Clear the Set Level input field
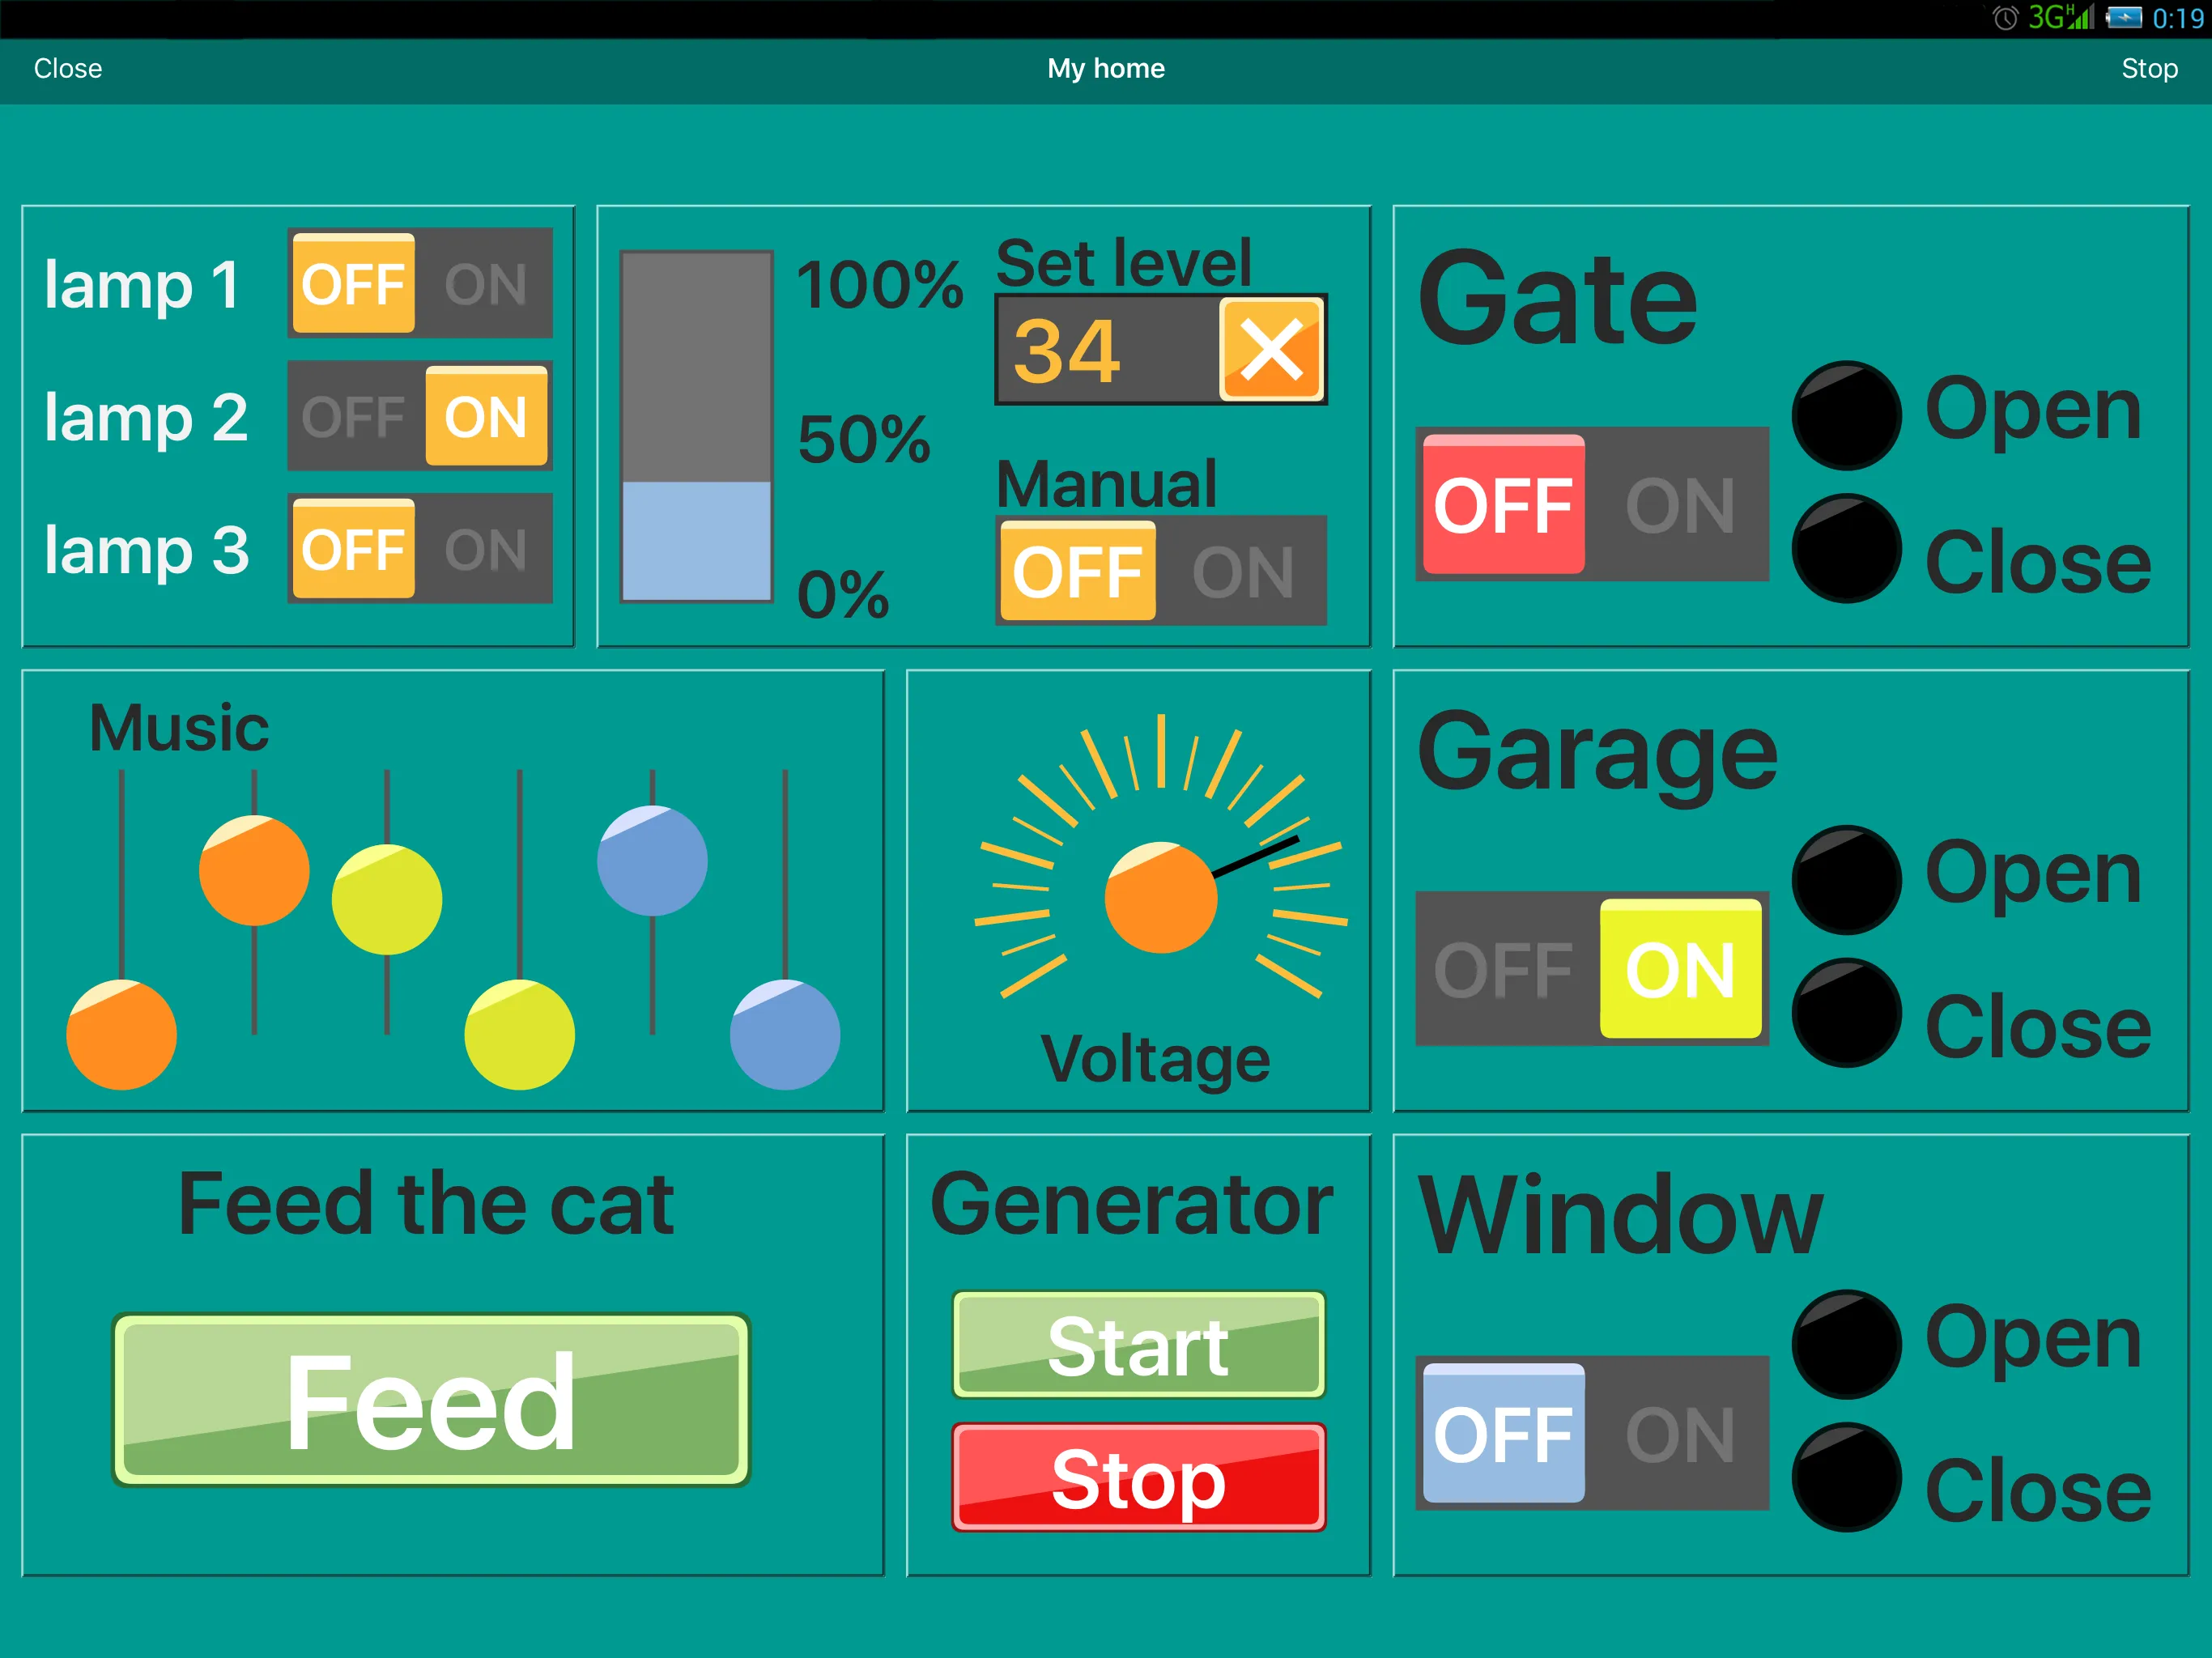This screenshot has width=2212, height=1658. click(1271, 348)
